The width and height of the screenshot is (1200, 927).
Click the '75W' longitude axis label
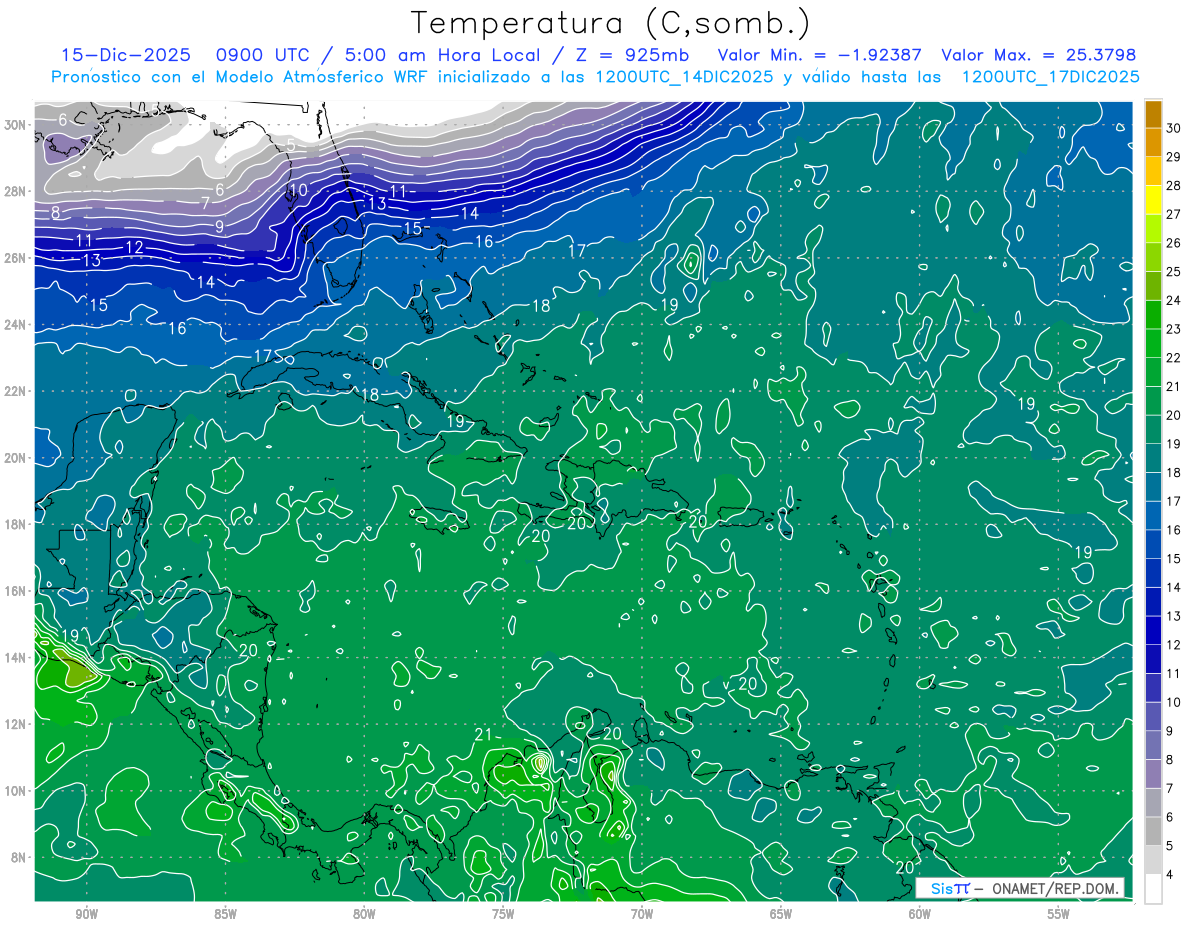pyautogui.click(x=503, y=915)
